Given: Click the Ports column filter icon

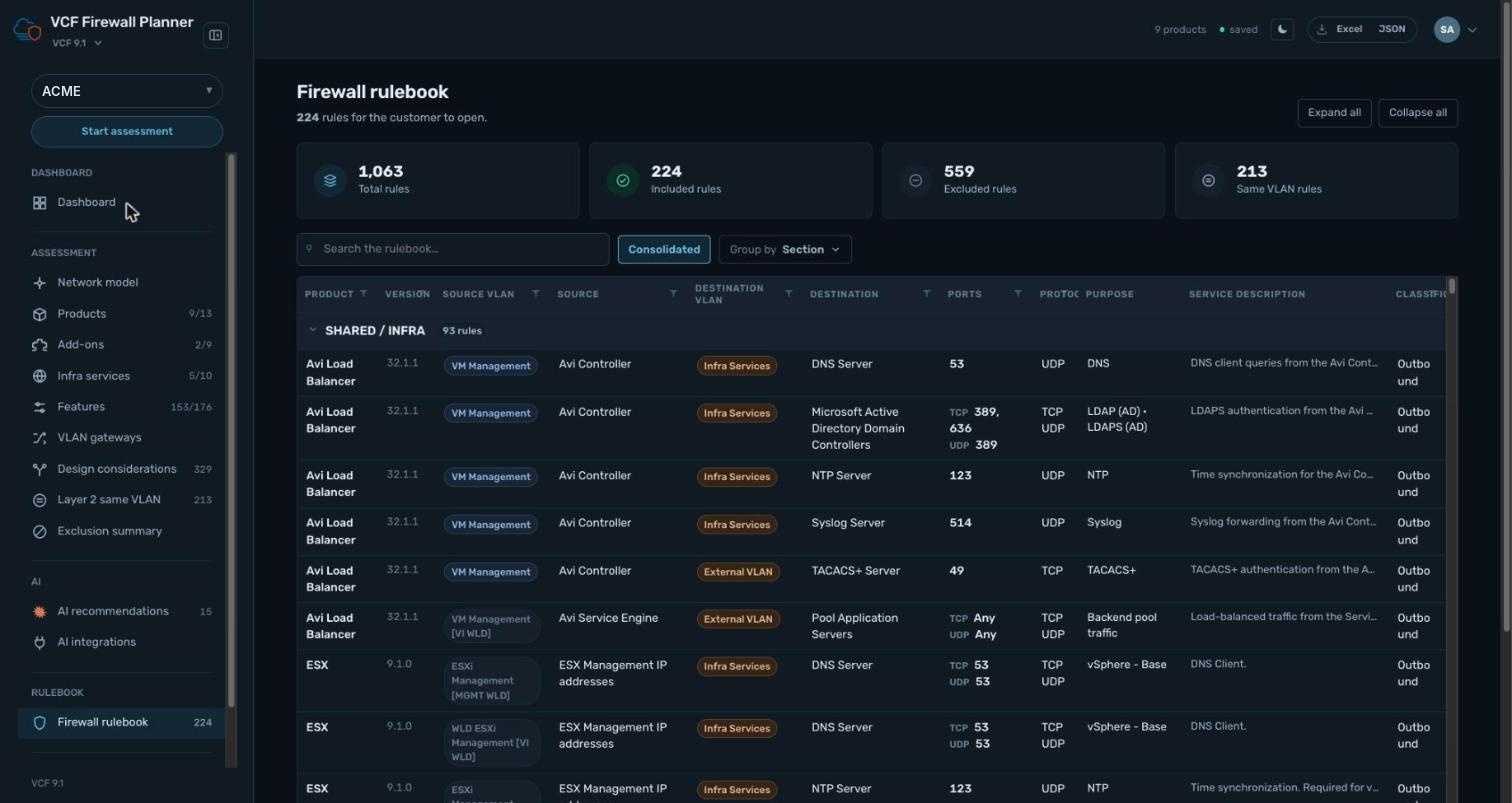Looking at the screenshot, I should tap(1018, 294).
